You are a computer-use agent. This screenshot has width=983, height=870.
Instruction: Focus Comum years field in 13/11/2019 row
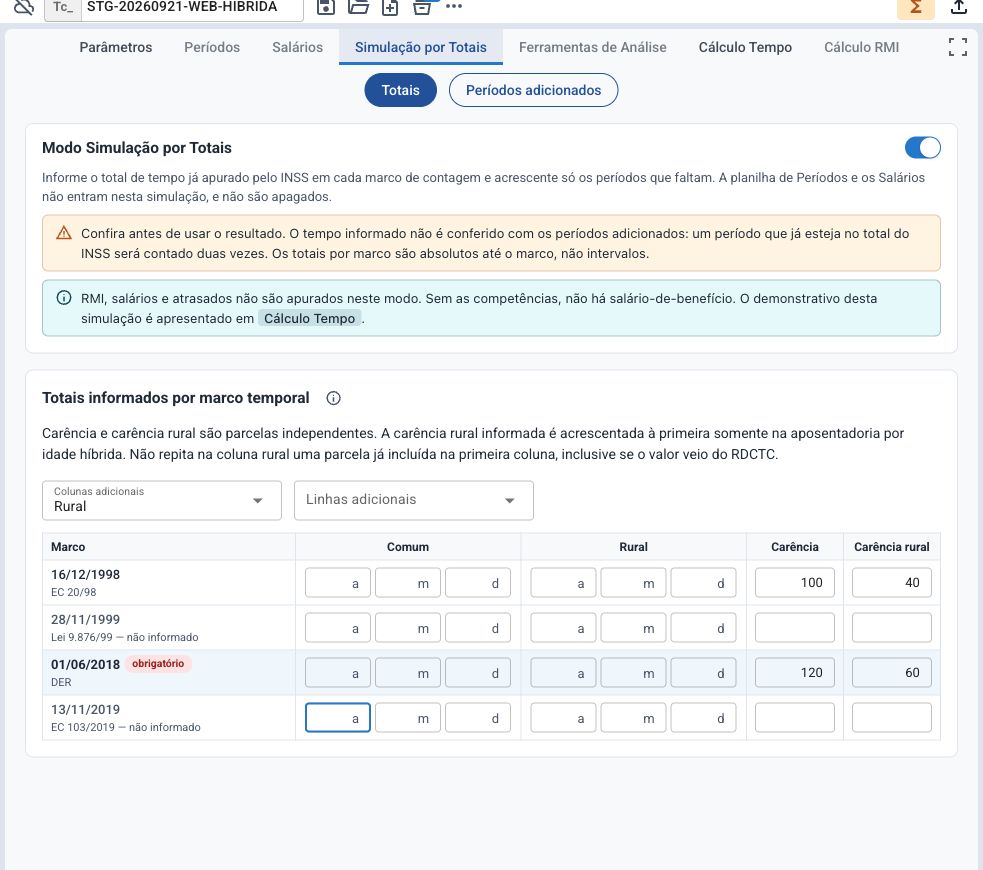(338, 718)
